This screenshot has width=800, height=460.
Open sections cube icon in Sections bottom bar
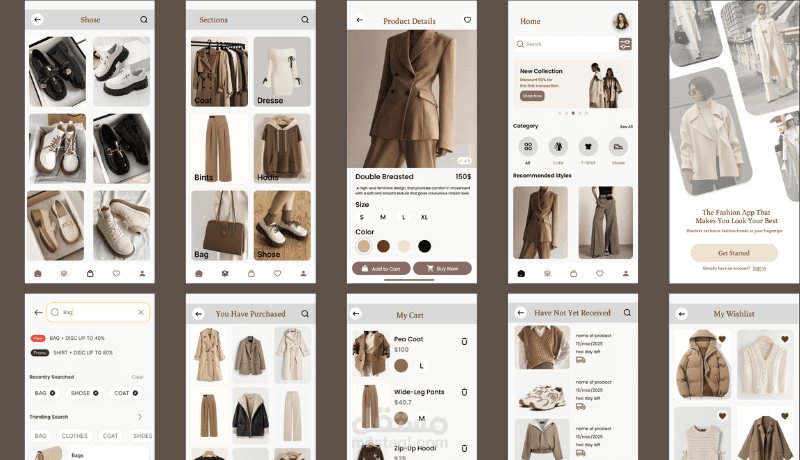click(225, 273)
